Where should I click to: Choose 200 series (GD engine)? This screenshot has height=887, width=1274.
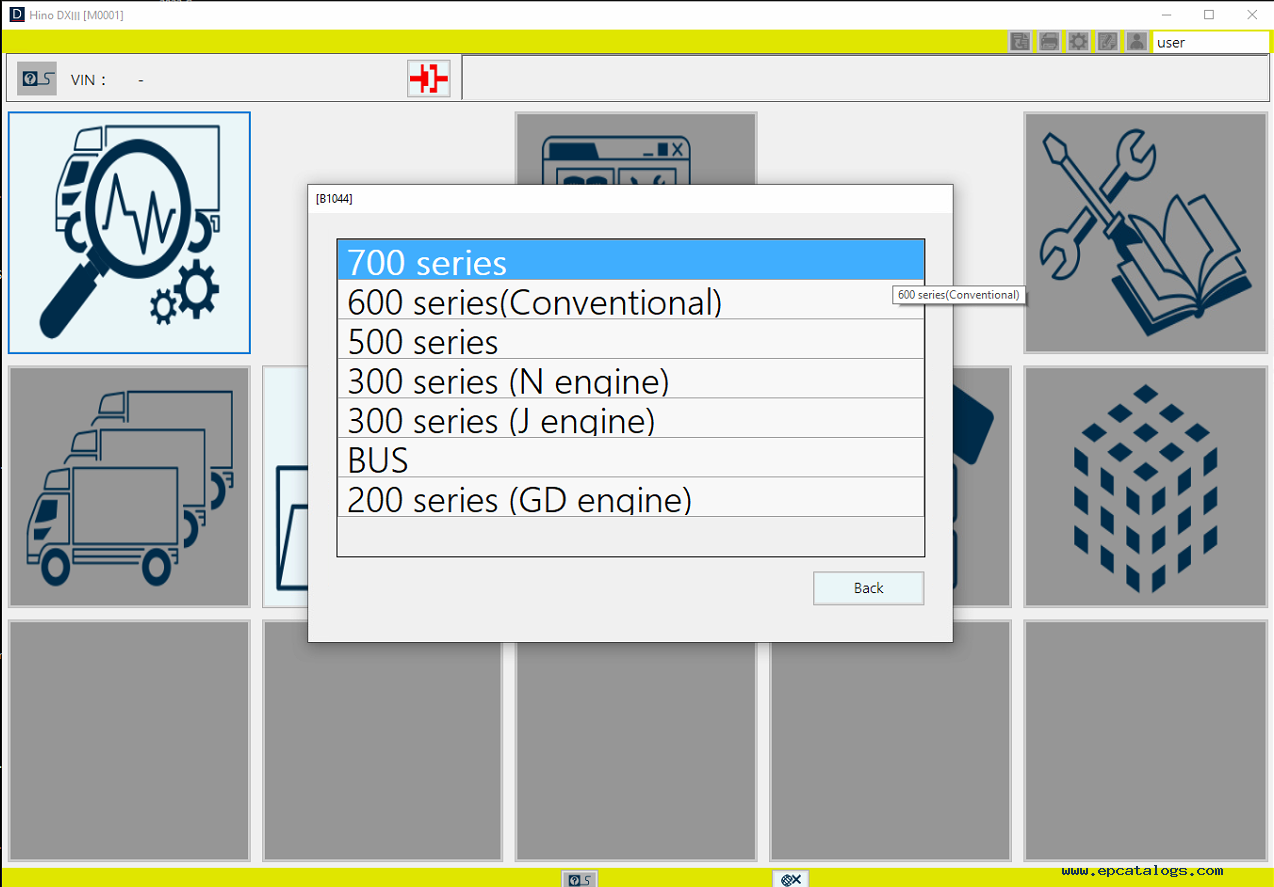pyautogui.click(x=630, y=498)
